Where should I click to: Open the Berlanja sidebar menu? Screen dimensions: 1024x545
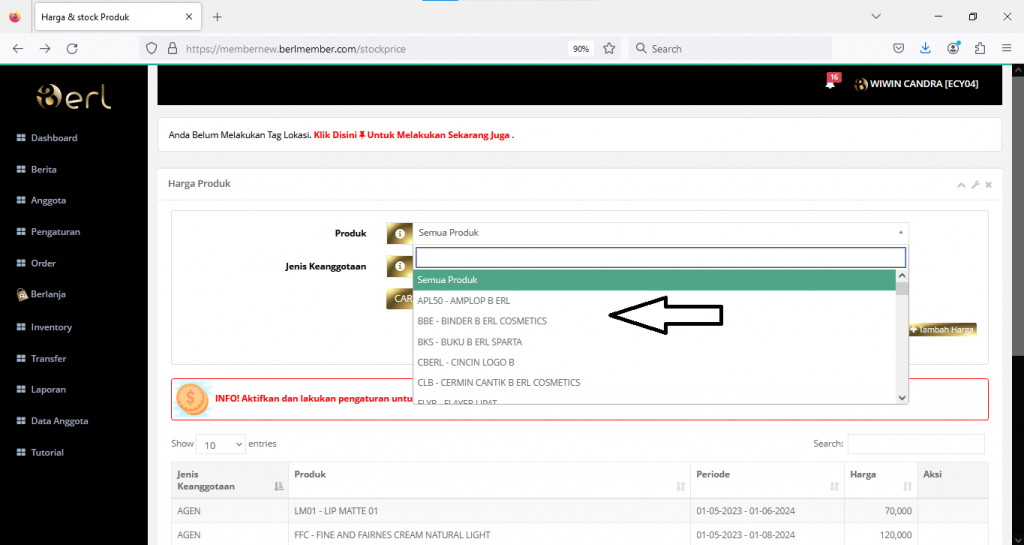pyautogui.click(x=47, y=294)
